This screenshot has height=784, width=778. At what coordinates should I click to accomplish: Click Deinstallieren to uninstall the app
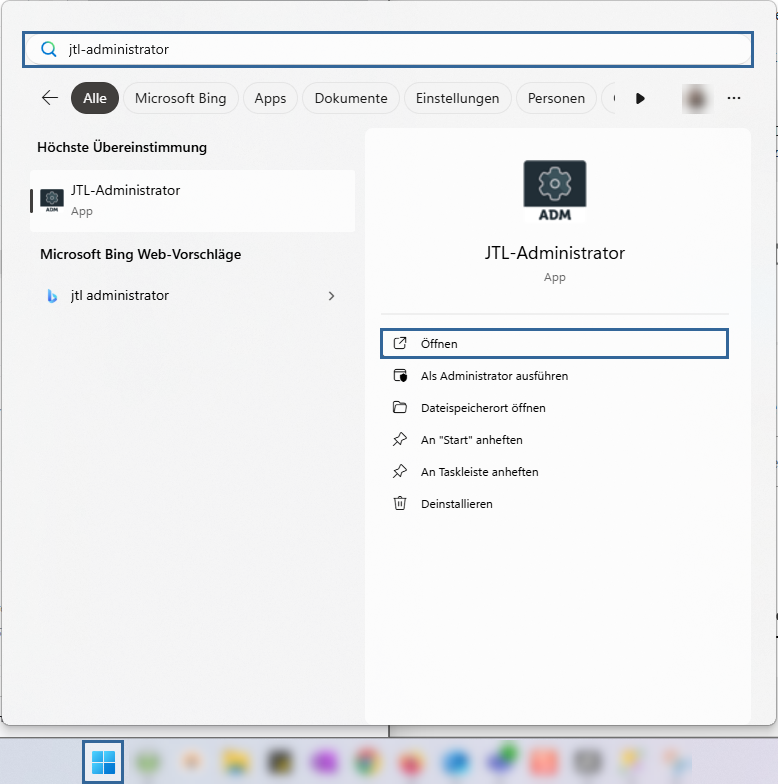click(456, 504)
